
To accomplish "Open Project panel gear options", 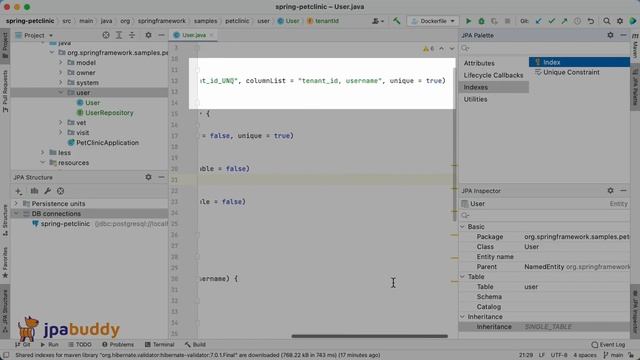I will (148, 35).
